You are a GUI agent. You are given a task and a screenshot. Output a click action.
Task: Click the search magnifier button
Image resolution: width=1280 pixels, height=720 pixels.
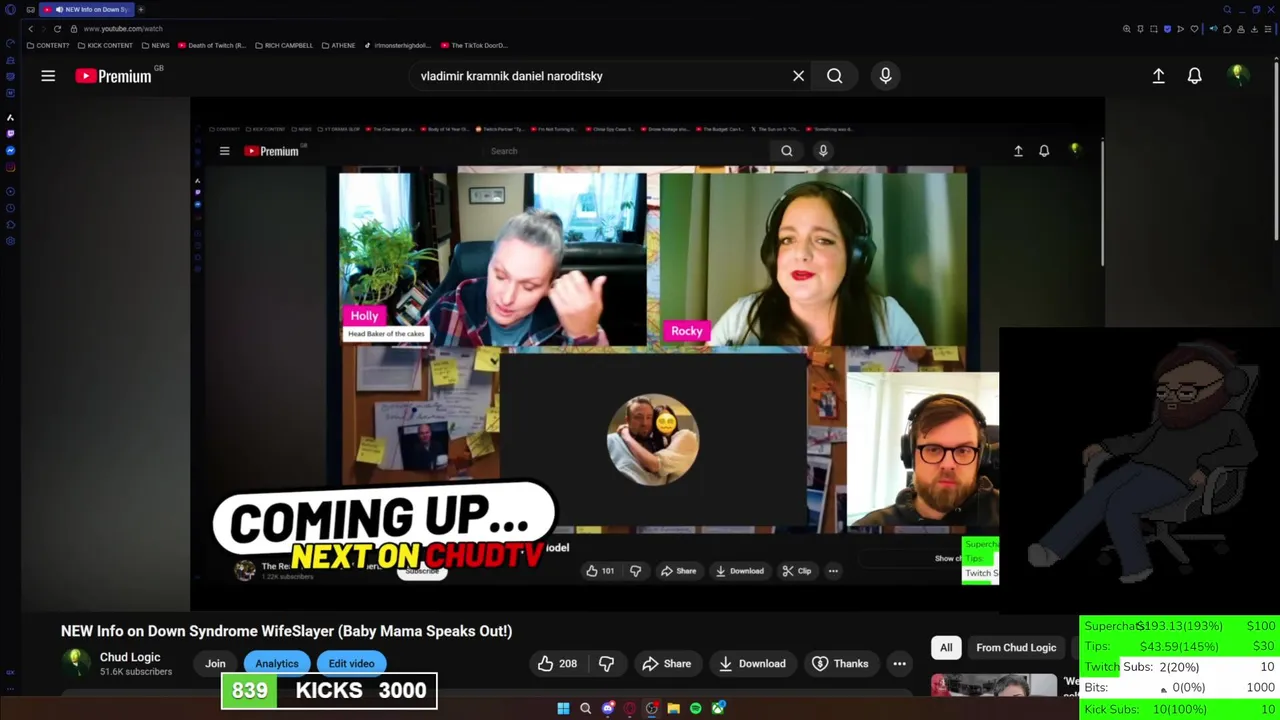click(834, 76)
